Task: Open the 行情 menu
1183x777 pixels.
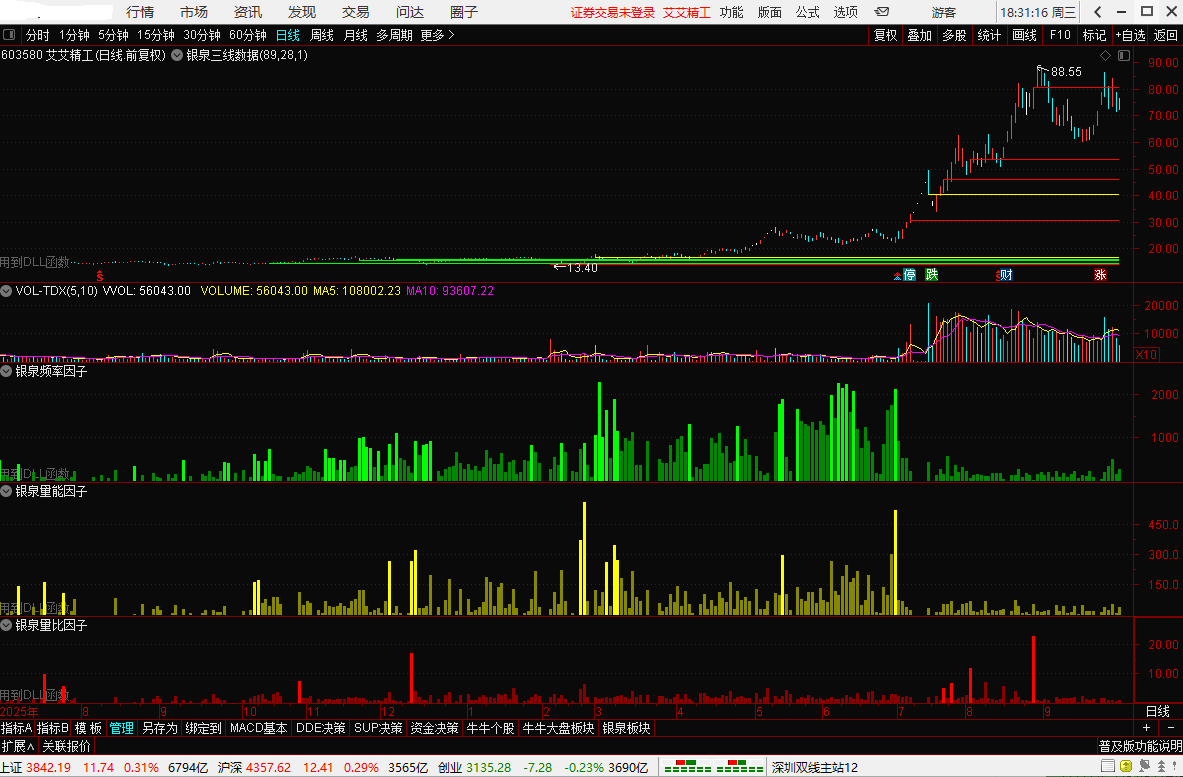Action: click(x=140, y=12)
